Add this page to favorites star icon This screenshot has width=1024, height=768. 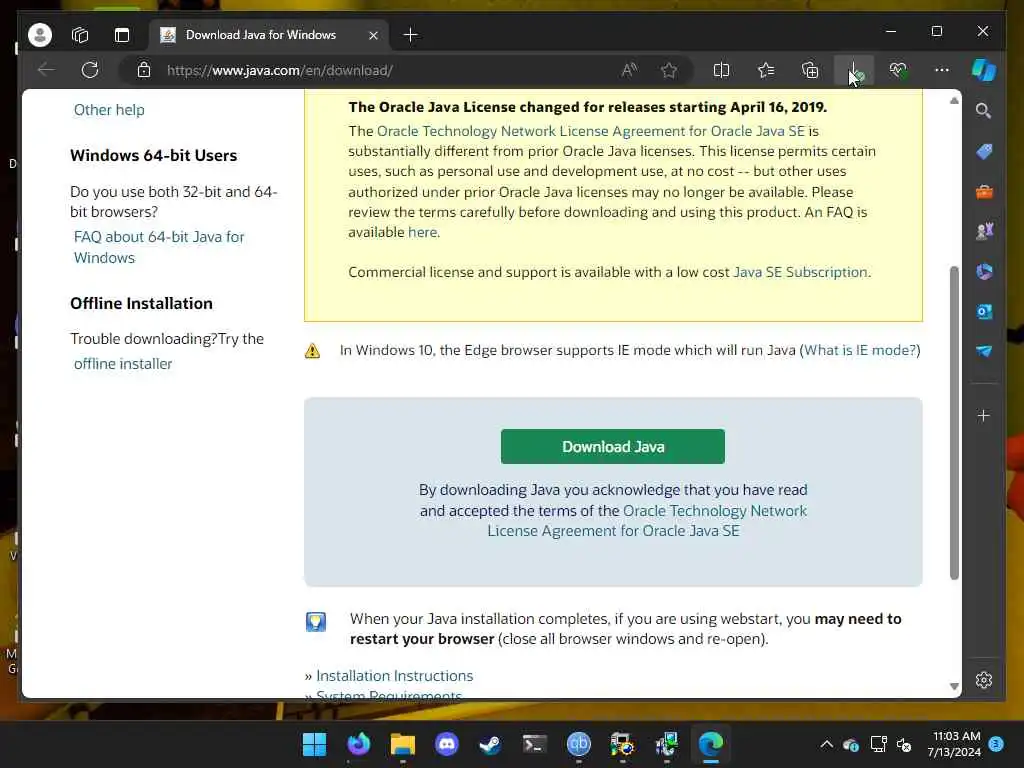(669, 70)
